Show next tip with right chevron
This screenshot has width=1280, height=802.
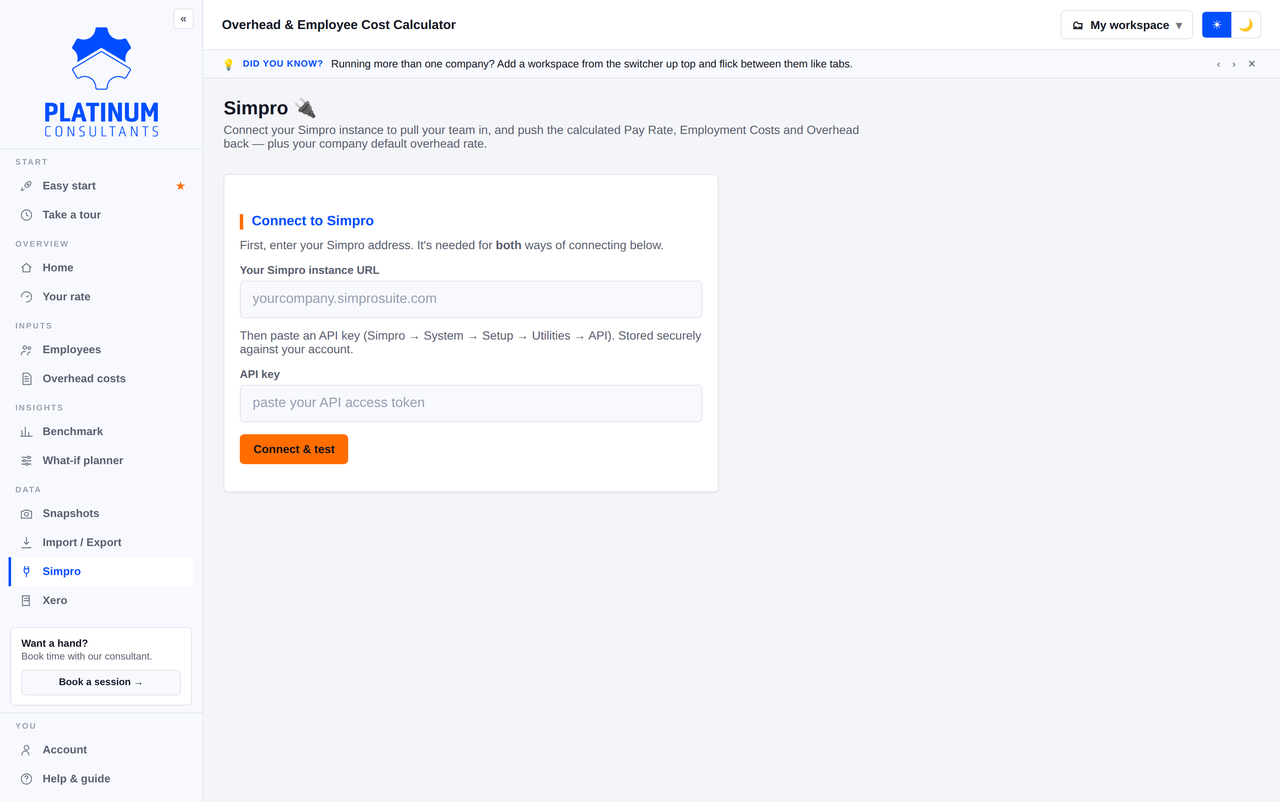click(x=1234, y=64)
